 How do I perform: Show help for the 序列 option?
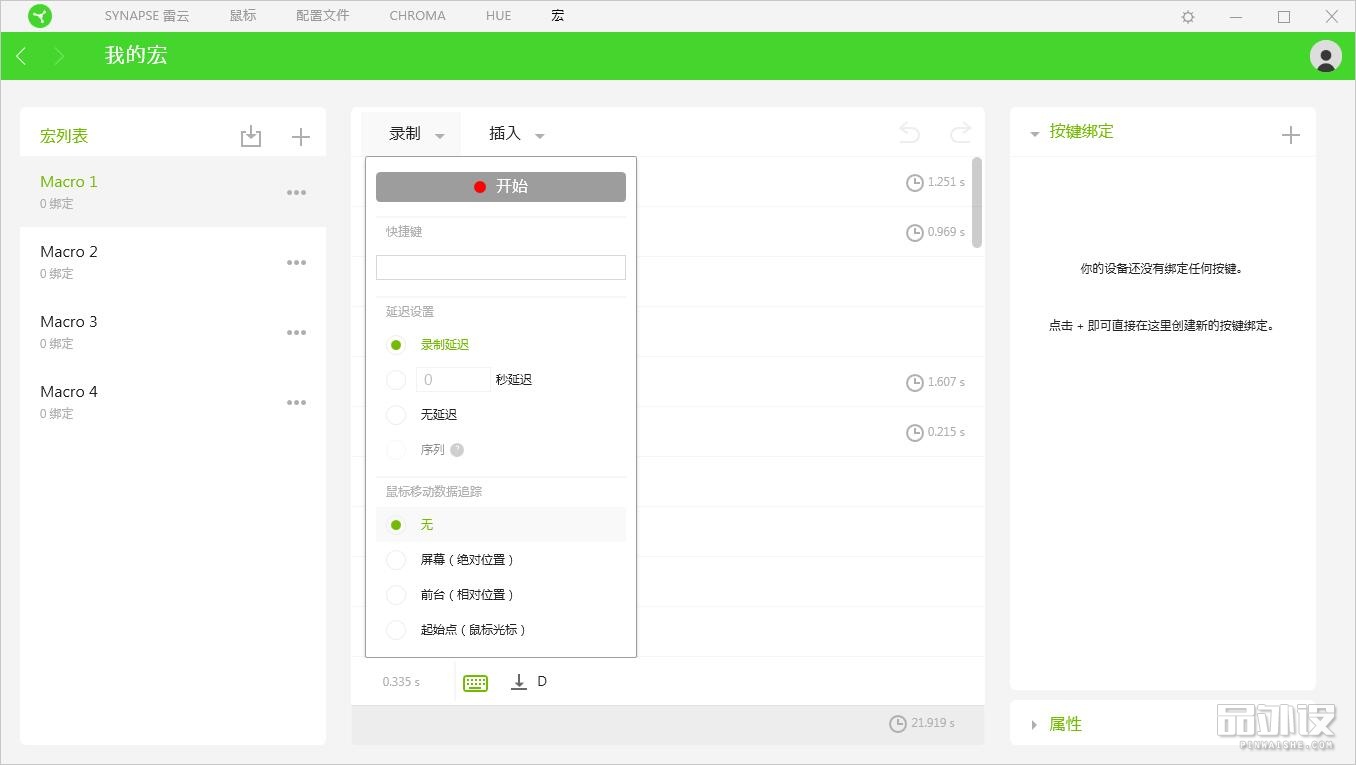[457, 450]
